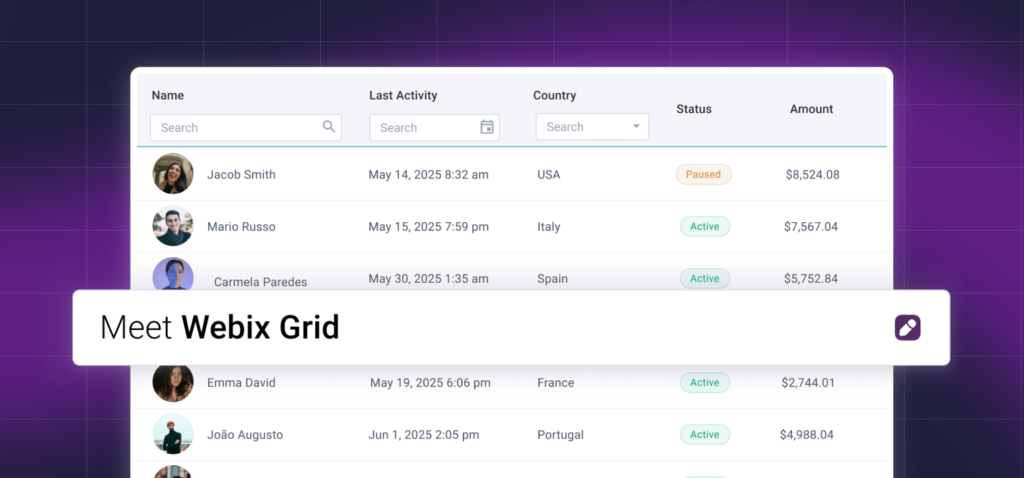The width and height of the screenshot is (1024, 478).
Task: Sort by the Amount column header
Action: tap(811, 109)
